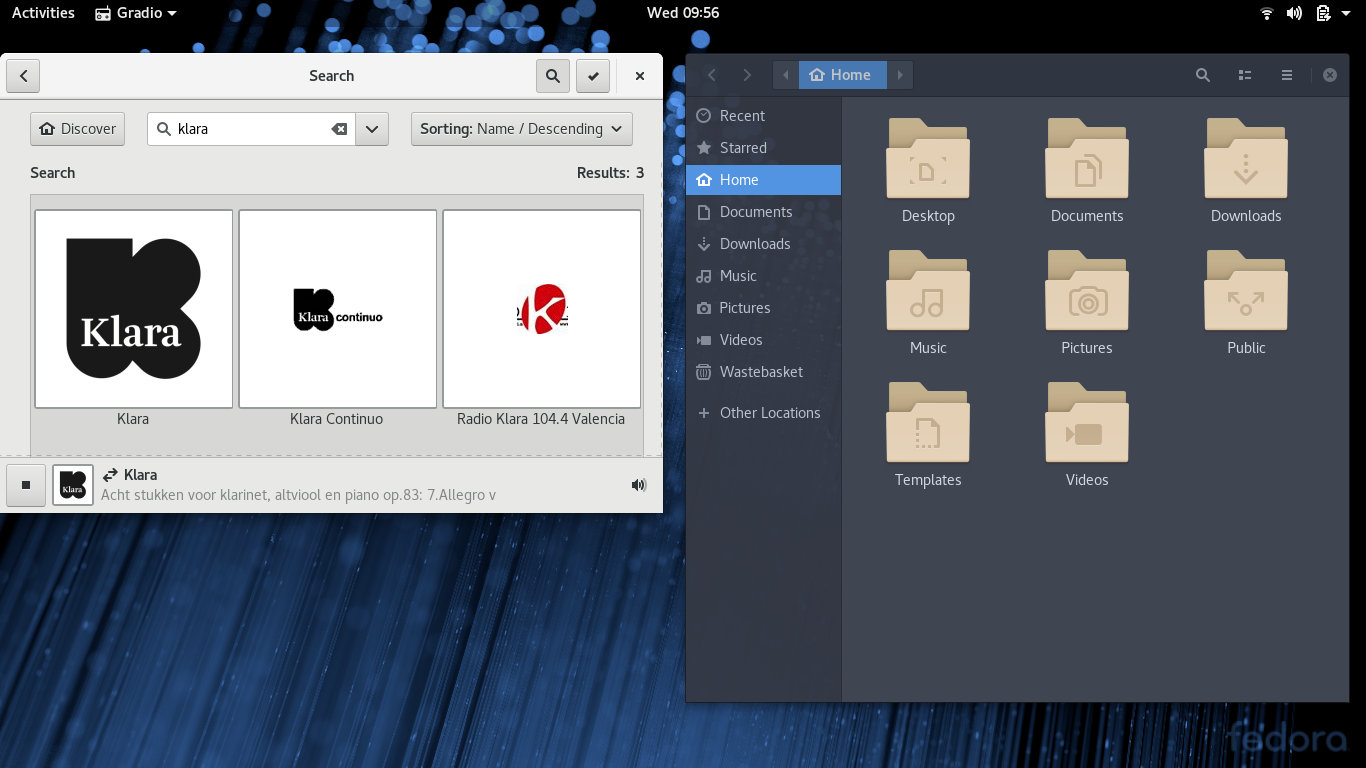The width and height of the screenshot is (1366, 768).
Task: Go forward in Files window
Action: (747, 75)
